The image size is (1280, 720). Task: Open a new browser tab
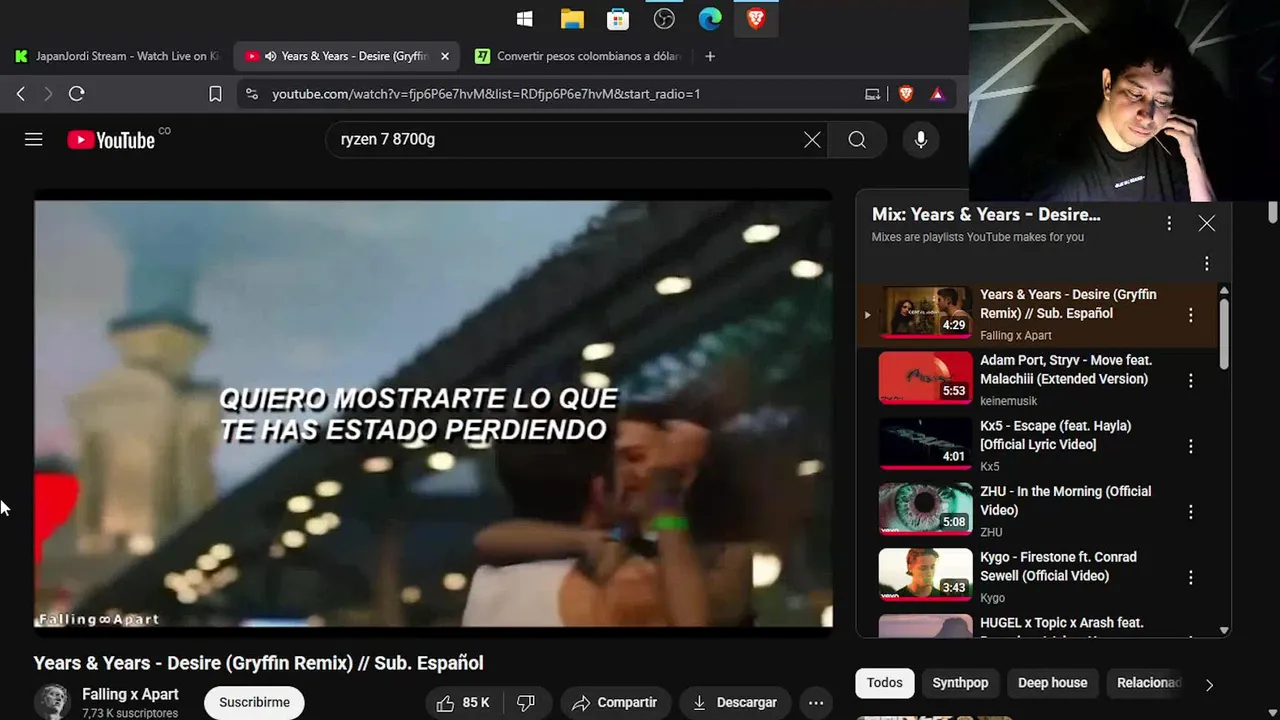[x=710, y=56]
